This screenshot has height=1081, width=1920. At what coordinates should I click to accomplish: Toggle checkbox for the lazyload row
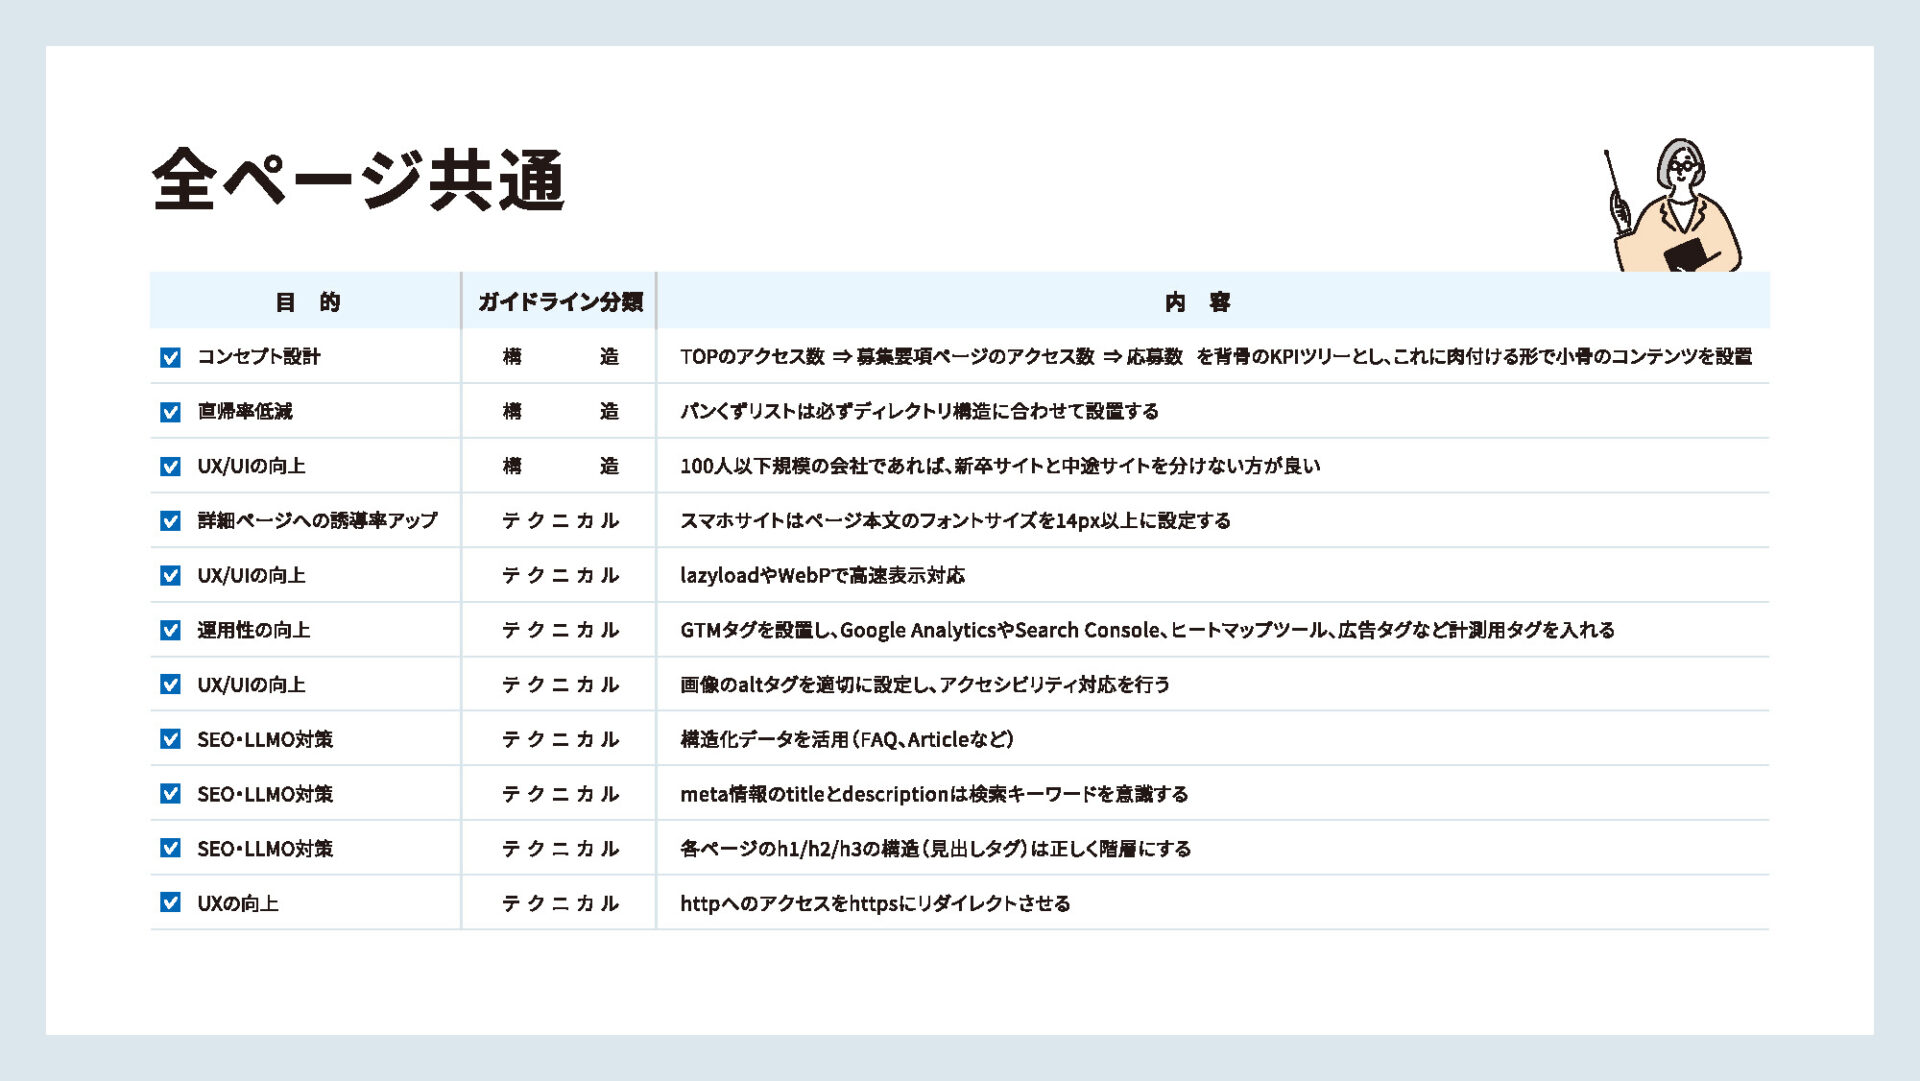[x=170, y=576]
